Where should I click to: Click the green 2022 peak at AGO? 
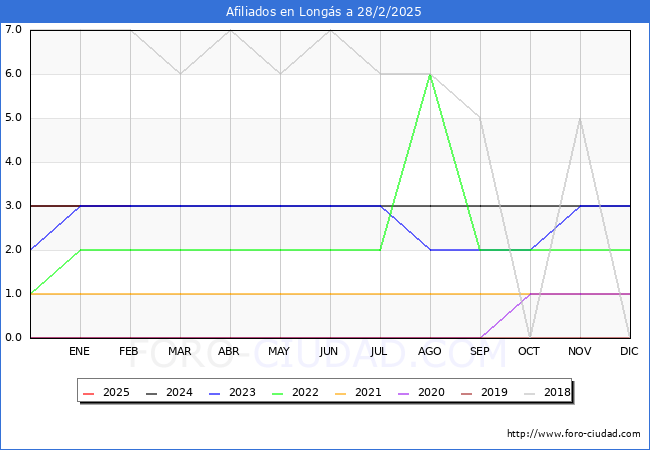430,75
